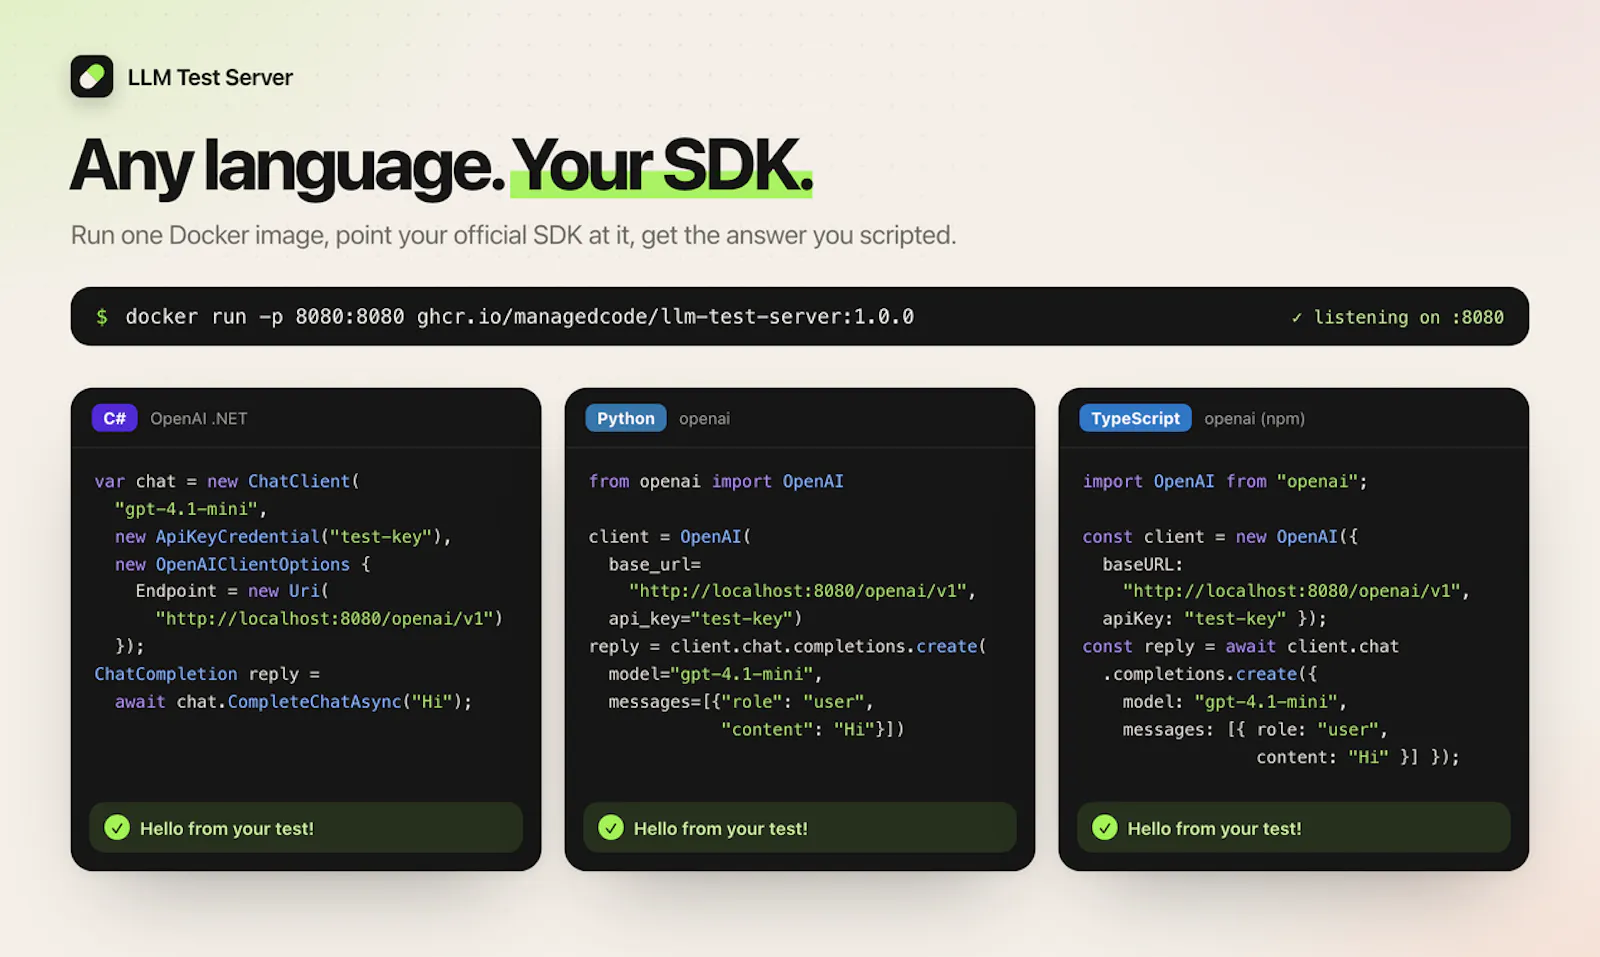Image resolution: width=1600 pixels, height=957 pixels.
Task: Click the green check icon in TypeScript card
Action: point(1105,828)
